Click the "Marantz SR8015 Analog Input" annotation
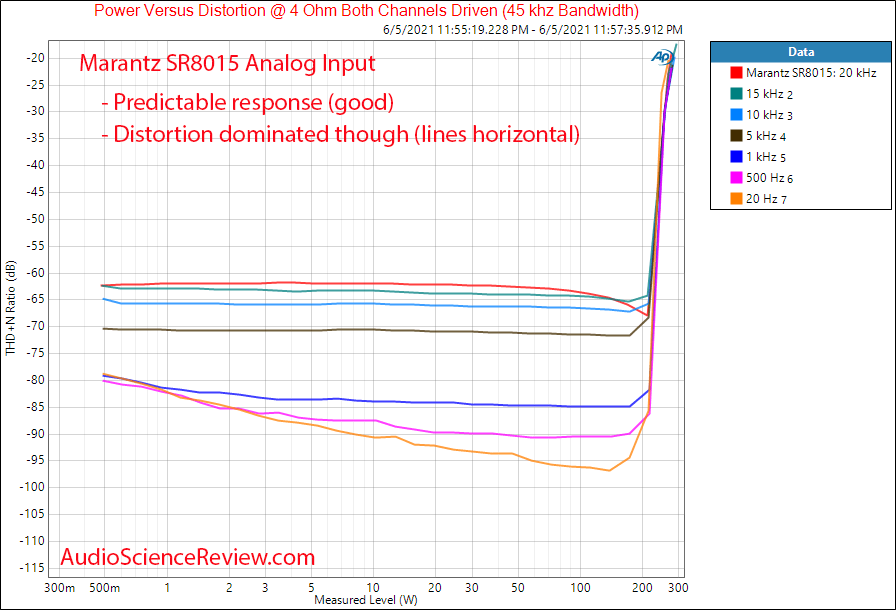 click(x=227, y=63)
